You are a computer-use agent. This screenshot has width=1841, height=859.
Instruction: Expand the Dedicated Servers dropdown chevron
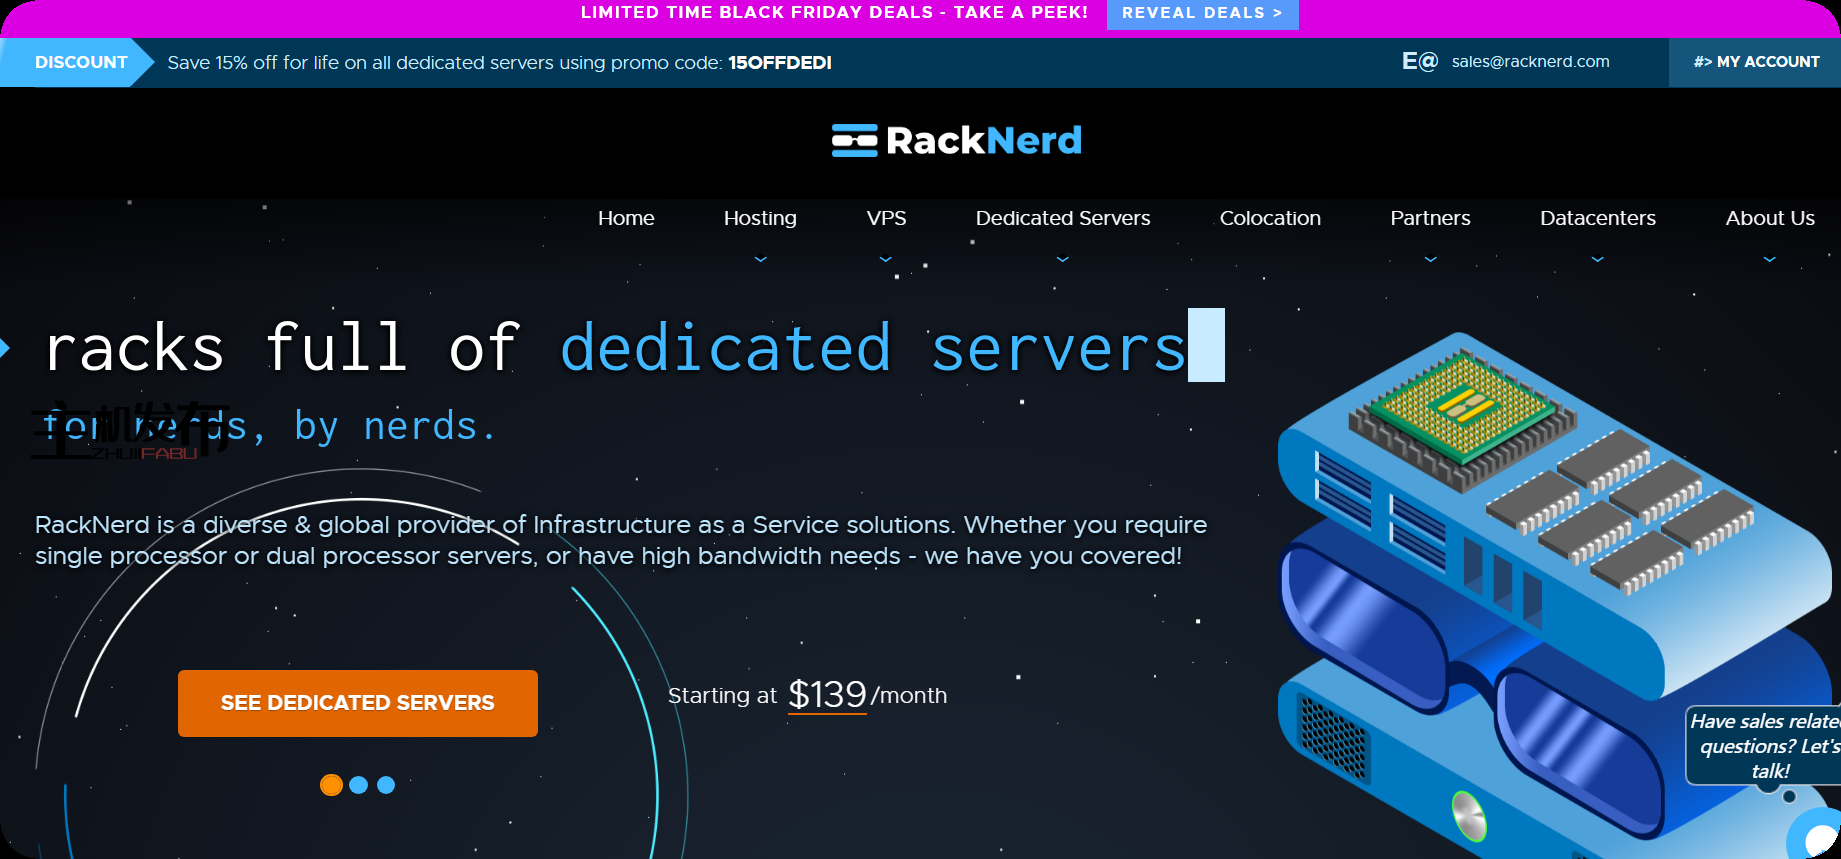(1062, 259)
